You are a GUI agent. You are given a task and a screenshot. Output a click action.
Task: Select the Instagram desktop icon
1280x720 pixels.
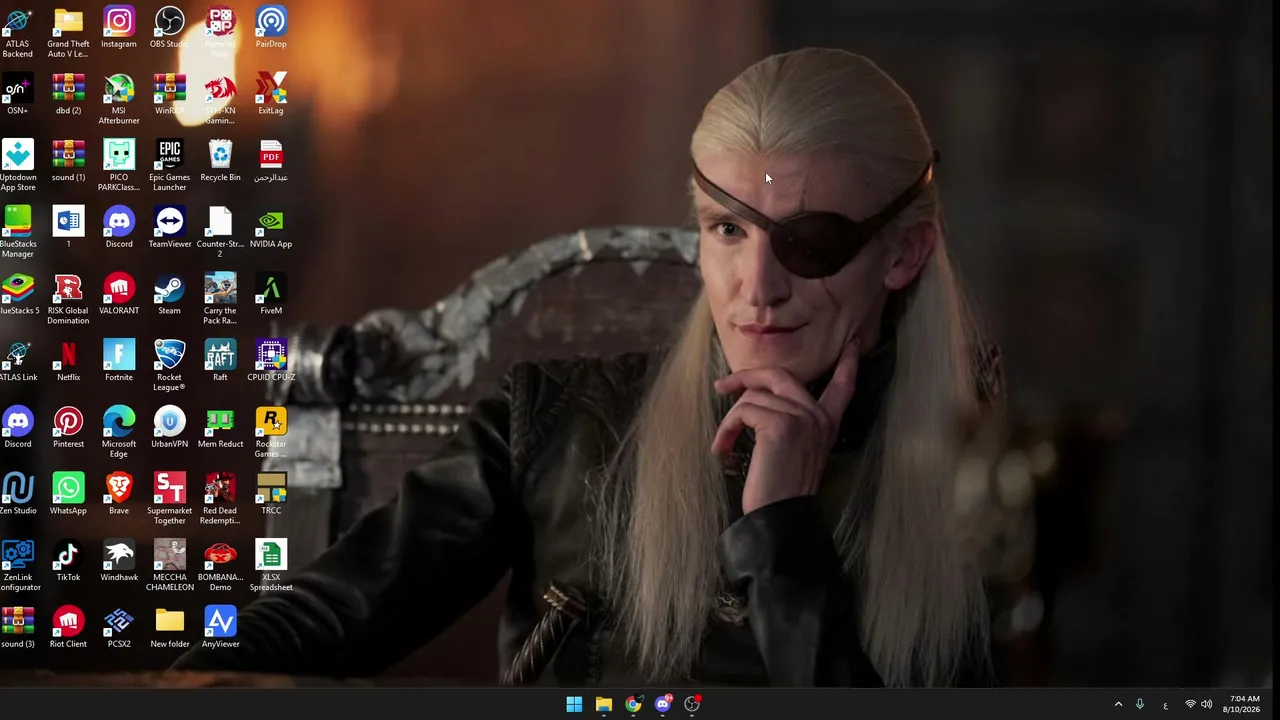pos(119,28)
